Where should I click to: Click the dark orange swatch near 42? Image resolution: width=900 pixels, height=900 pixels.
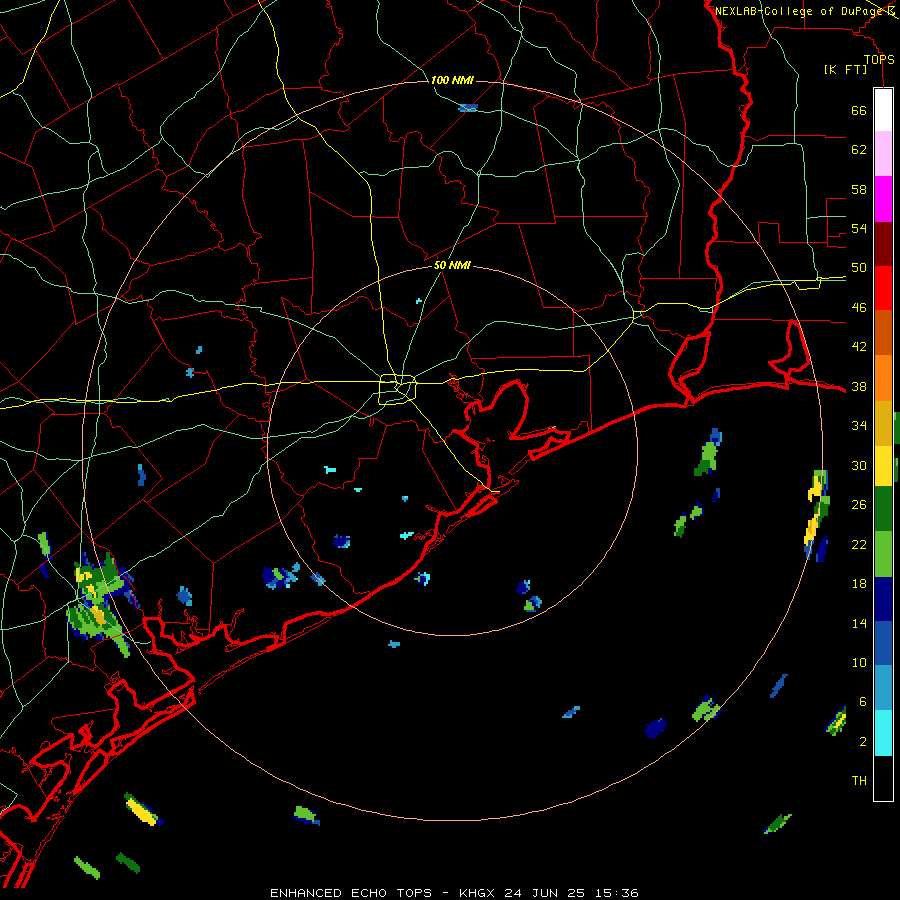pos(883,333)
